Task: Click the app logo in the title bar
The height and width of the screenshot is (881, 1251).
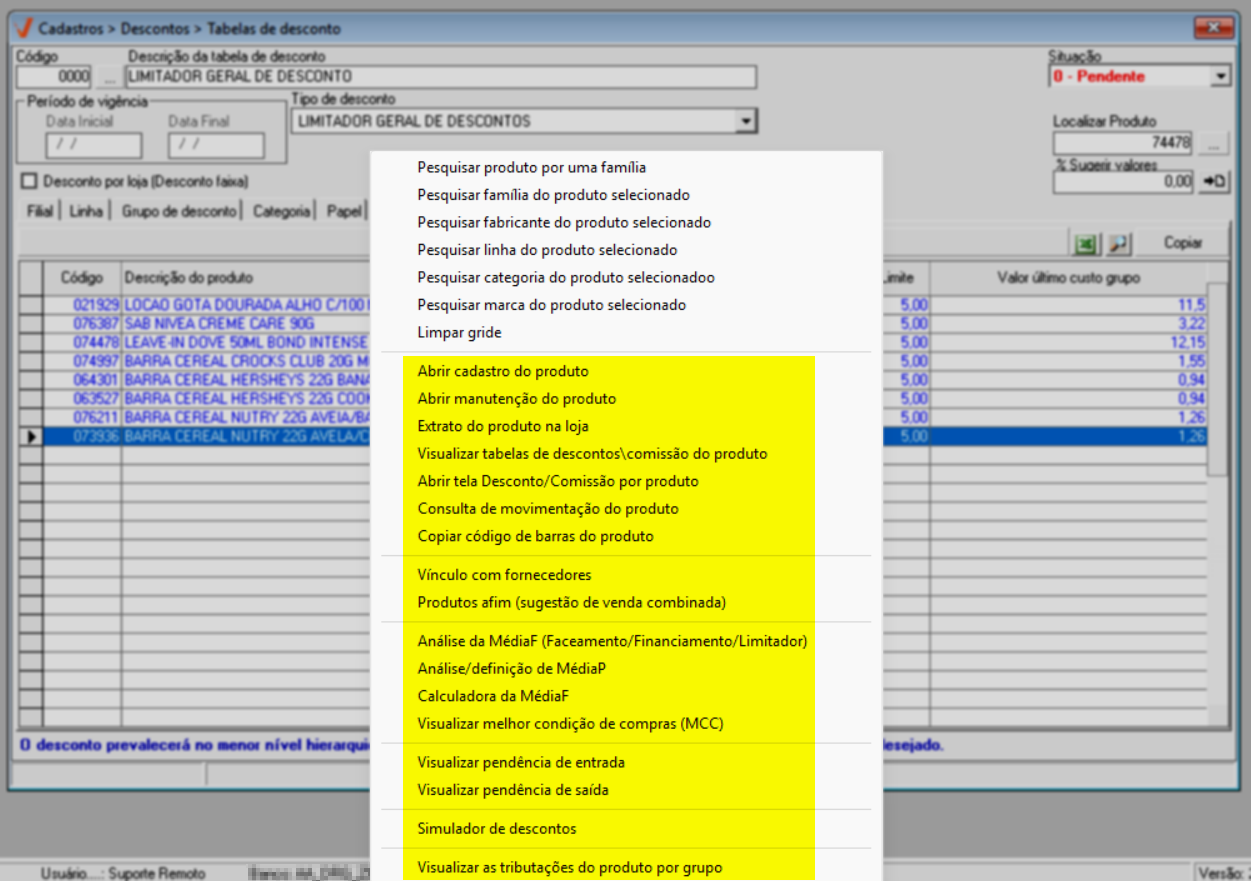Action: click(24, 29)
